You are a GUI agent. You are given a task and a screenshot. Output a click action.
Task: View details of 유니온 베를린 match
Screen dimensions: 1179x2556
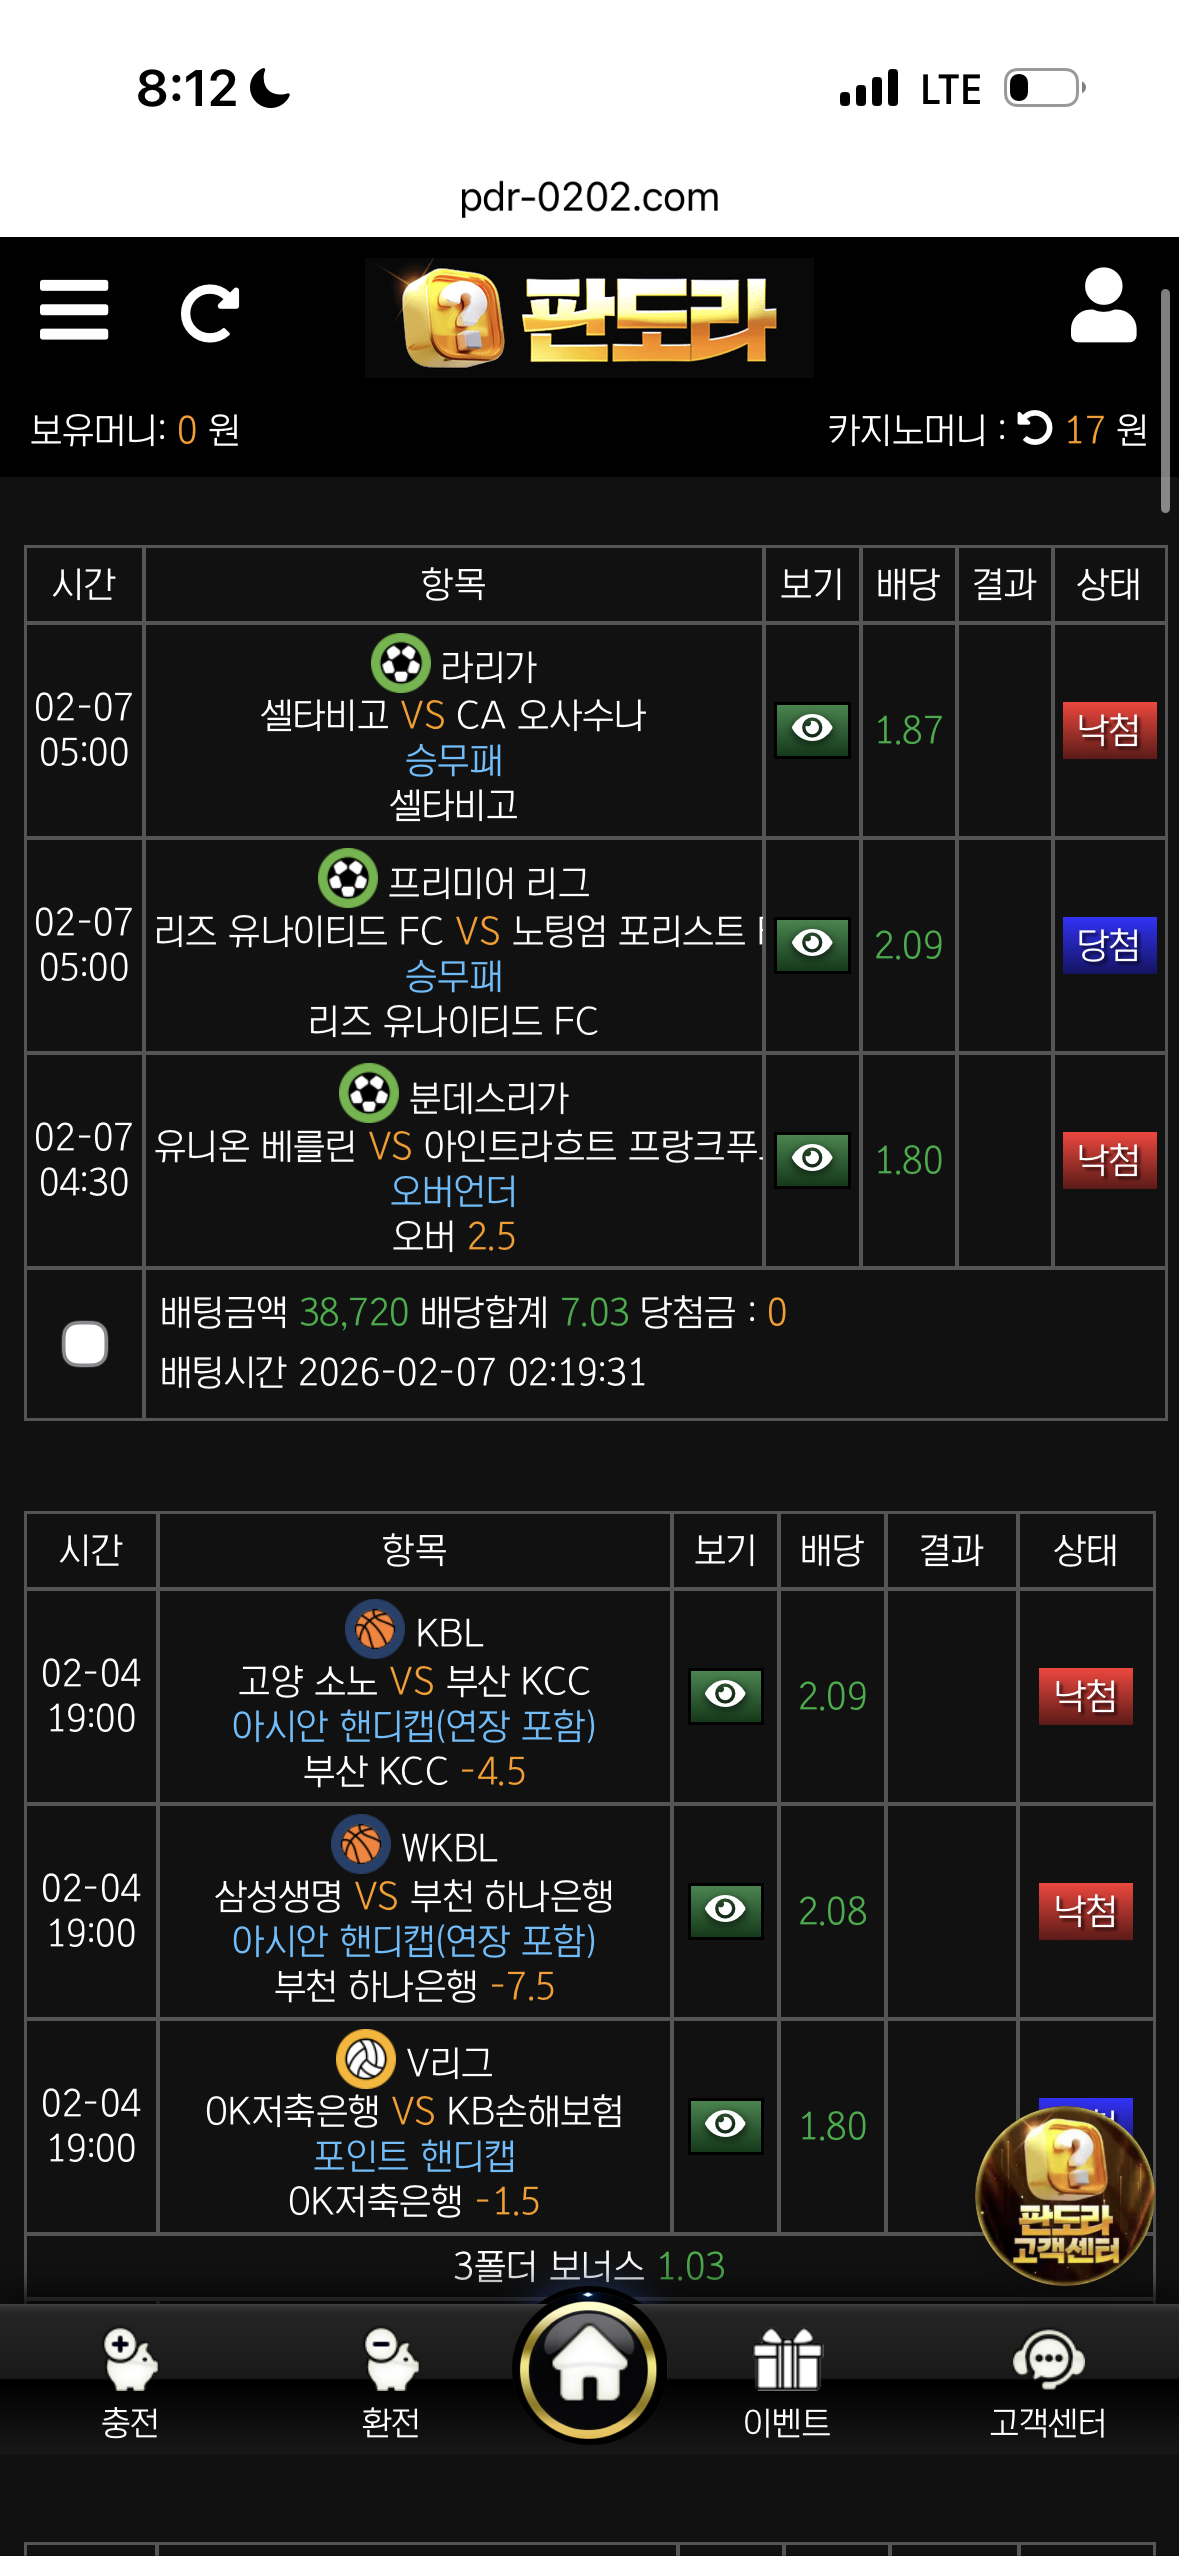[812, 1160]
